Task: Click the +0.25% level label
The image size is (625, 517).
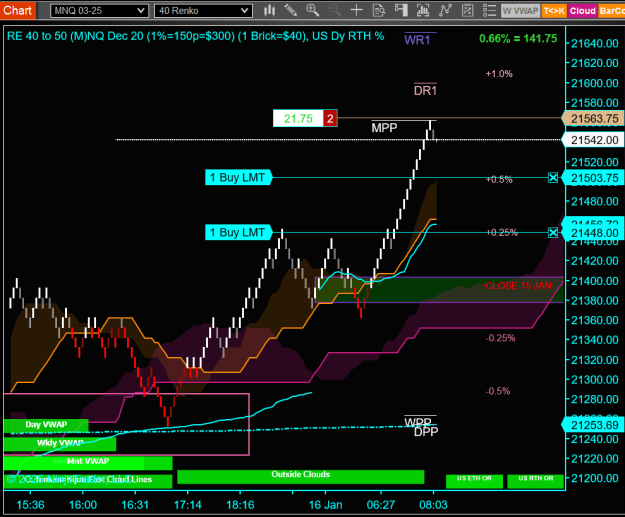Action: coord(501,232)
